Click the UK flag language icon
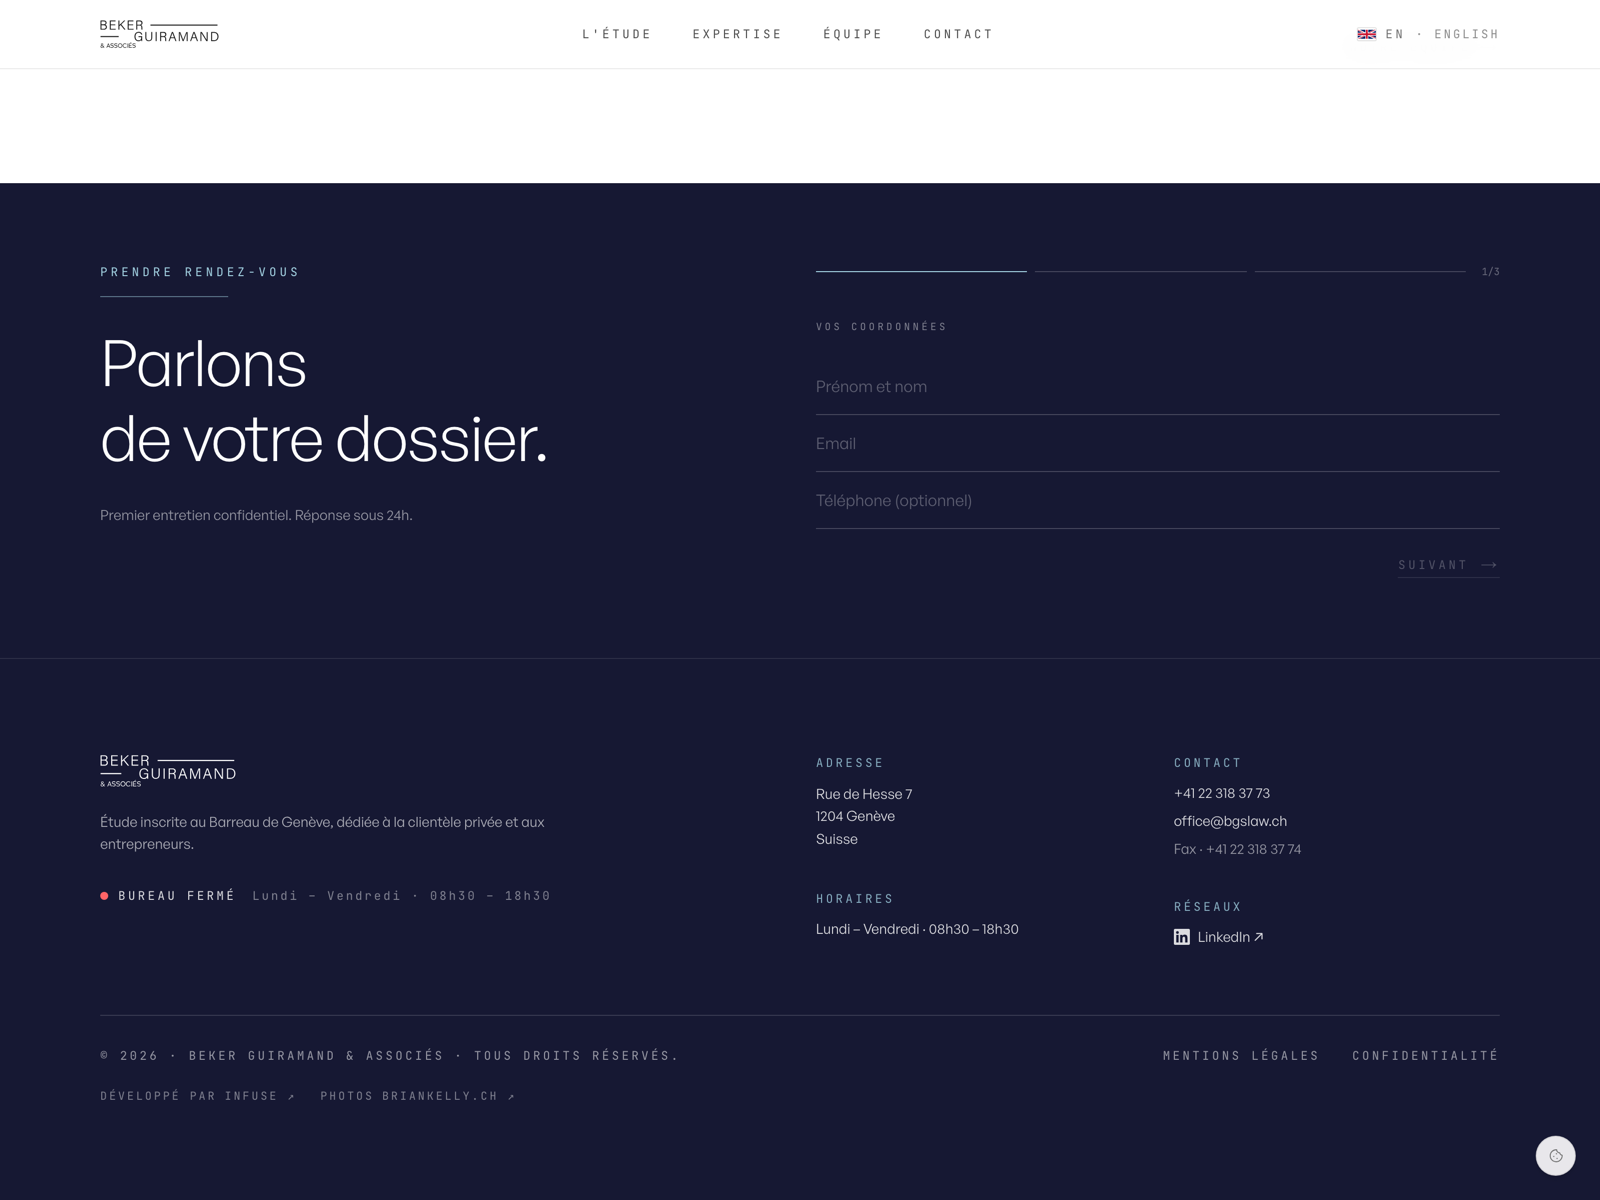This screenshot has width=1600, height=1200. [1366, 34]
